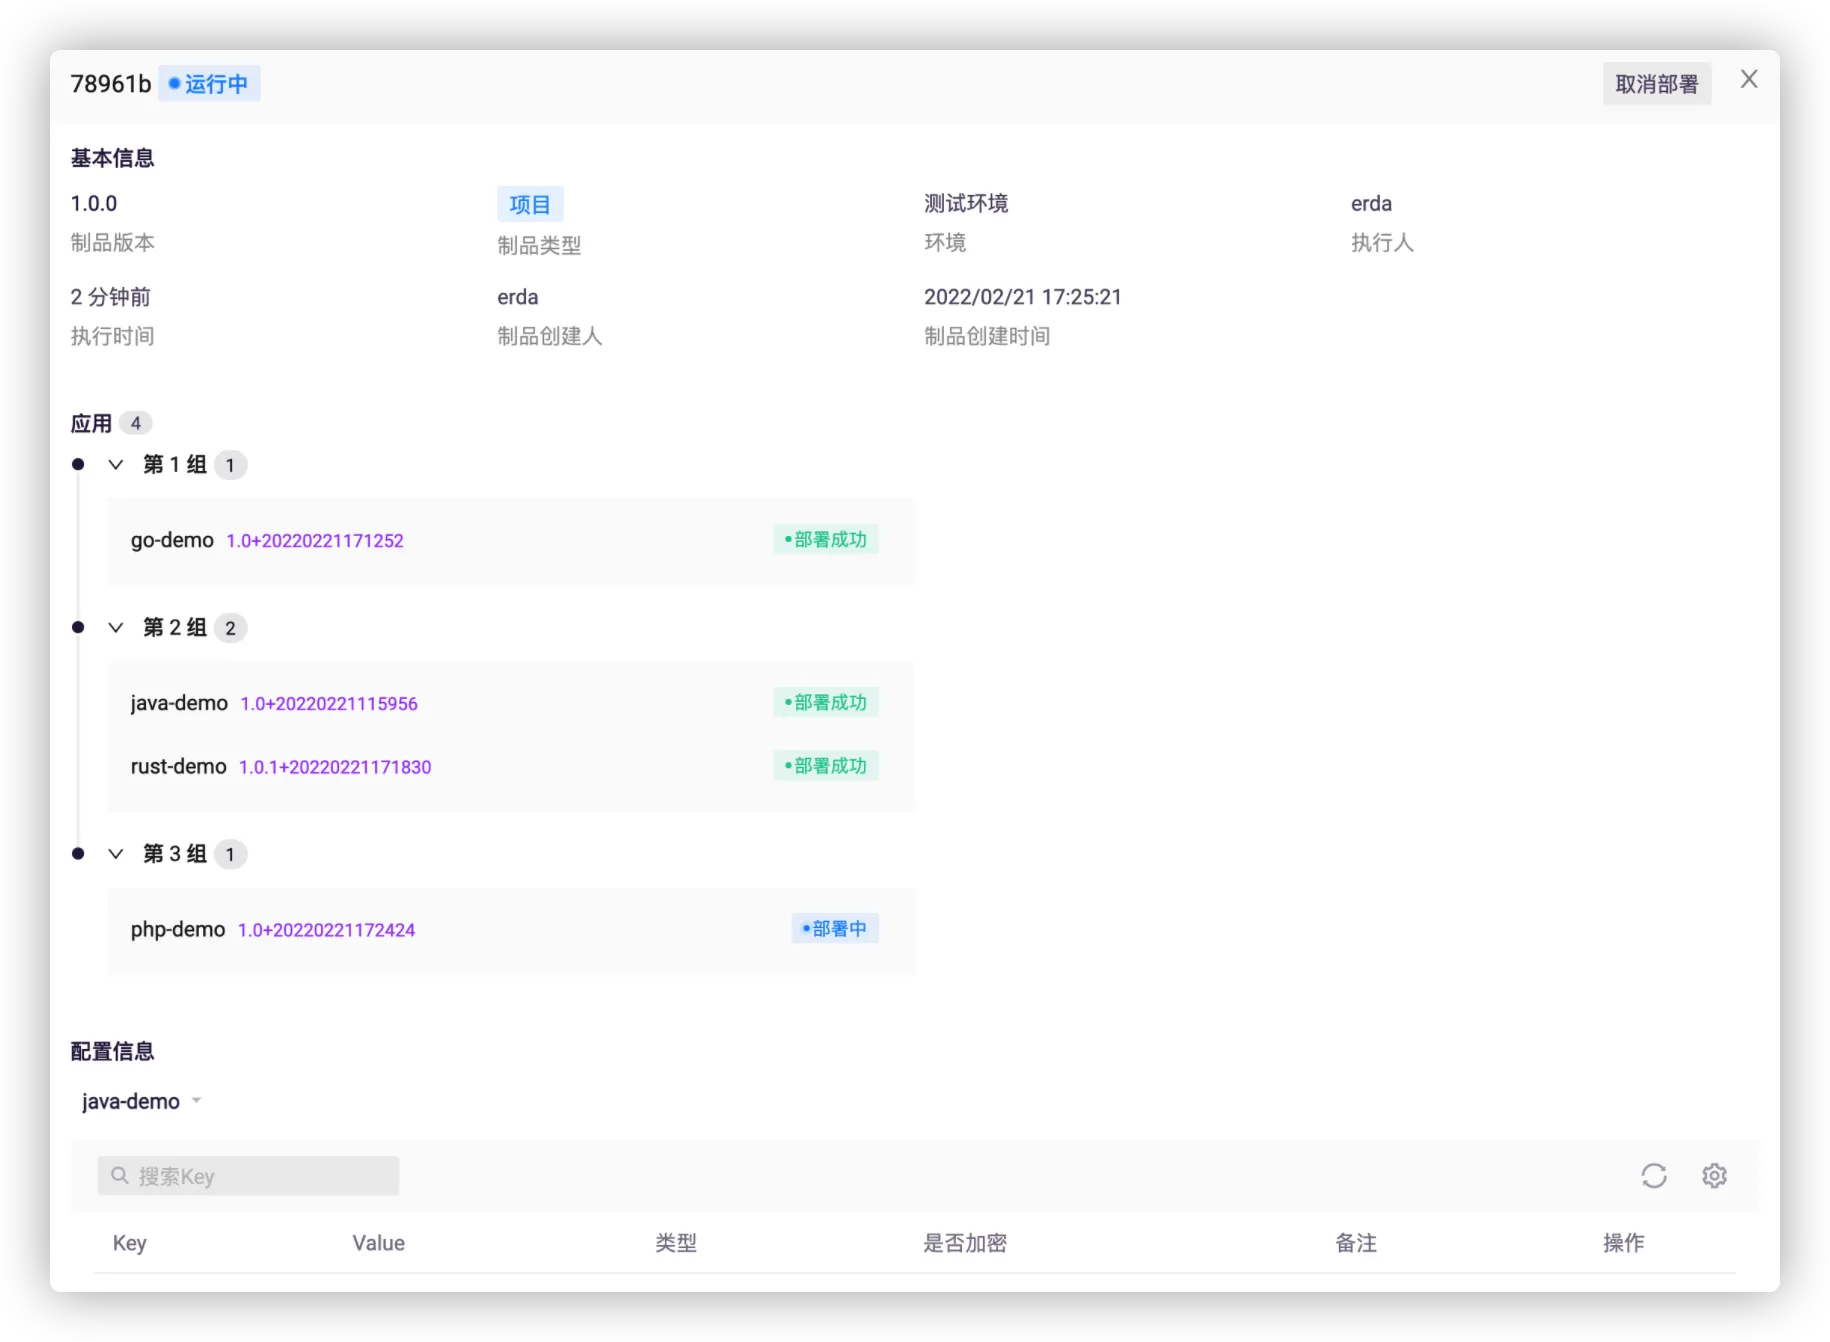This screenshot has width=1830, height=1342.
Task: Collapse the 第 2 组 group chevron
Action: (116, 628)
